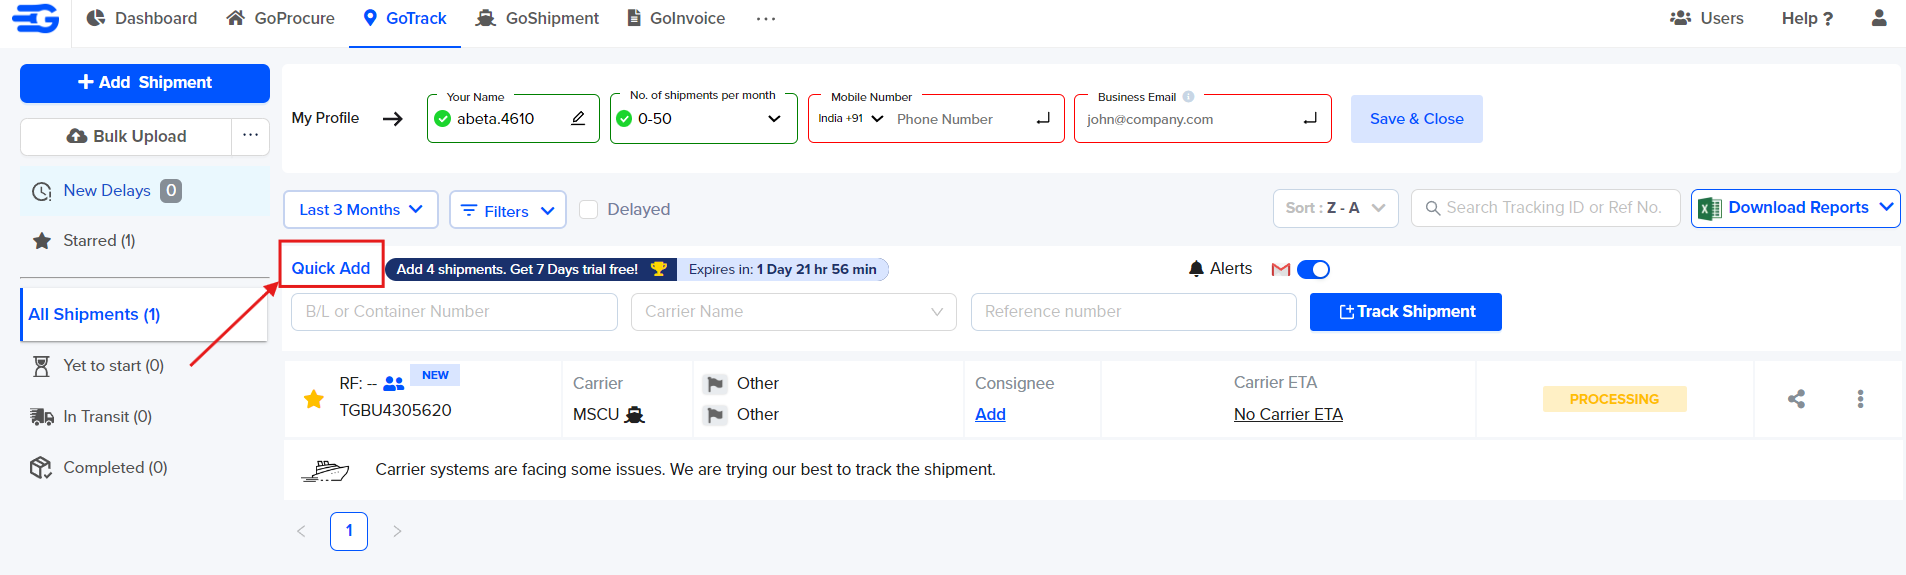This screenshot has height=575, width=1906.
Task: Open the Sort Z-A dropdown
Action: [x=1335, y=208]
